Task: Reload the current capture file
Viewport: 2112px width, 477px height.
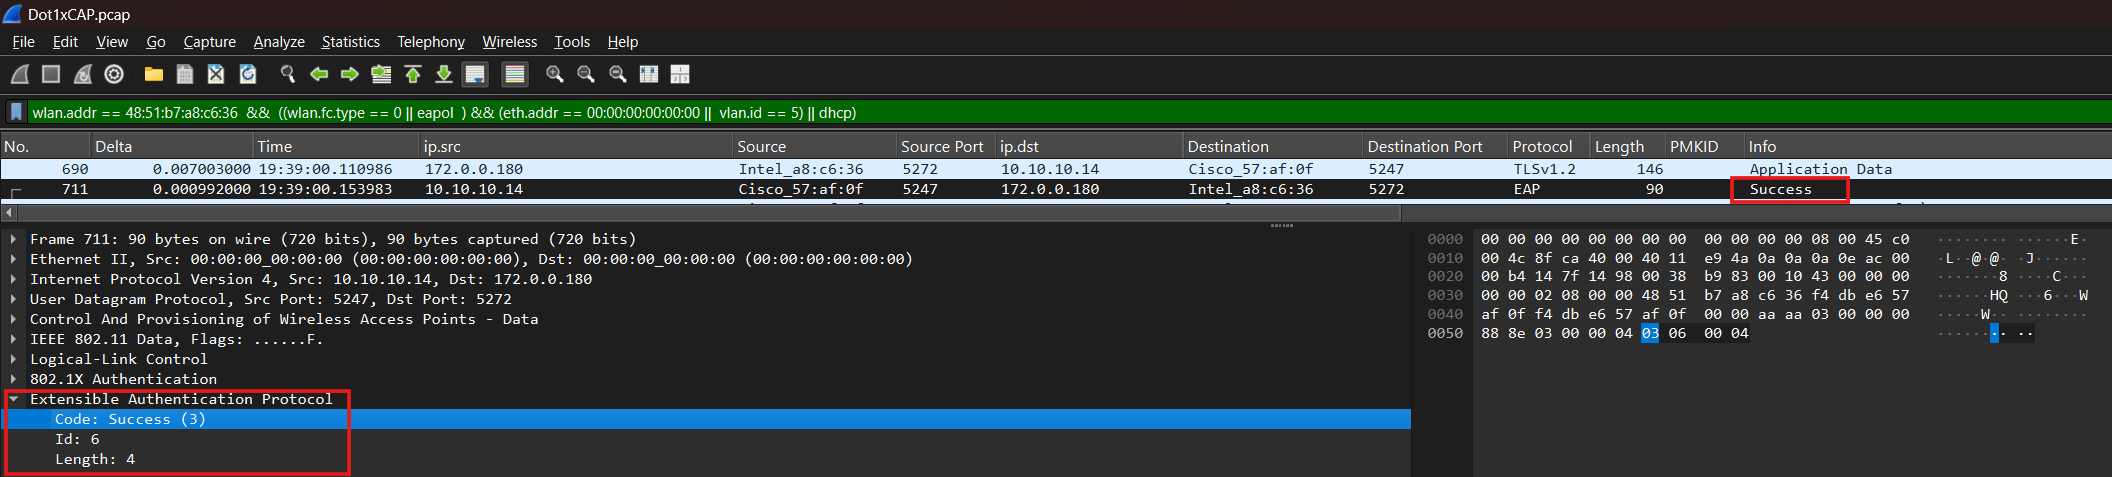Action: pos(248,74)
